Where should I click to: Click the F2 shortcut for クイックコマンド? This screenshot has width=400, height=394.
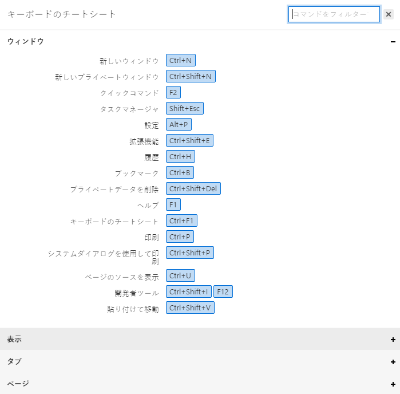(x=173, y=93)
